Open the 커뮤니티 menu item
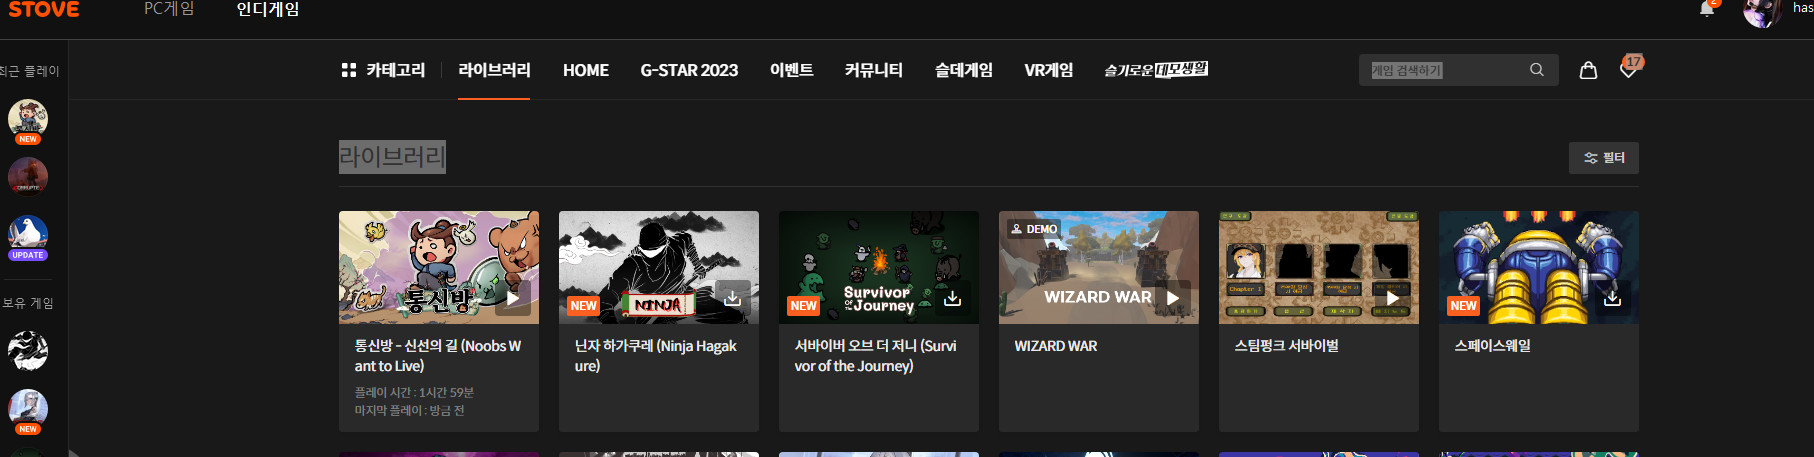Viewport: 1814px width, 457px height. click(873, 70)
